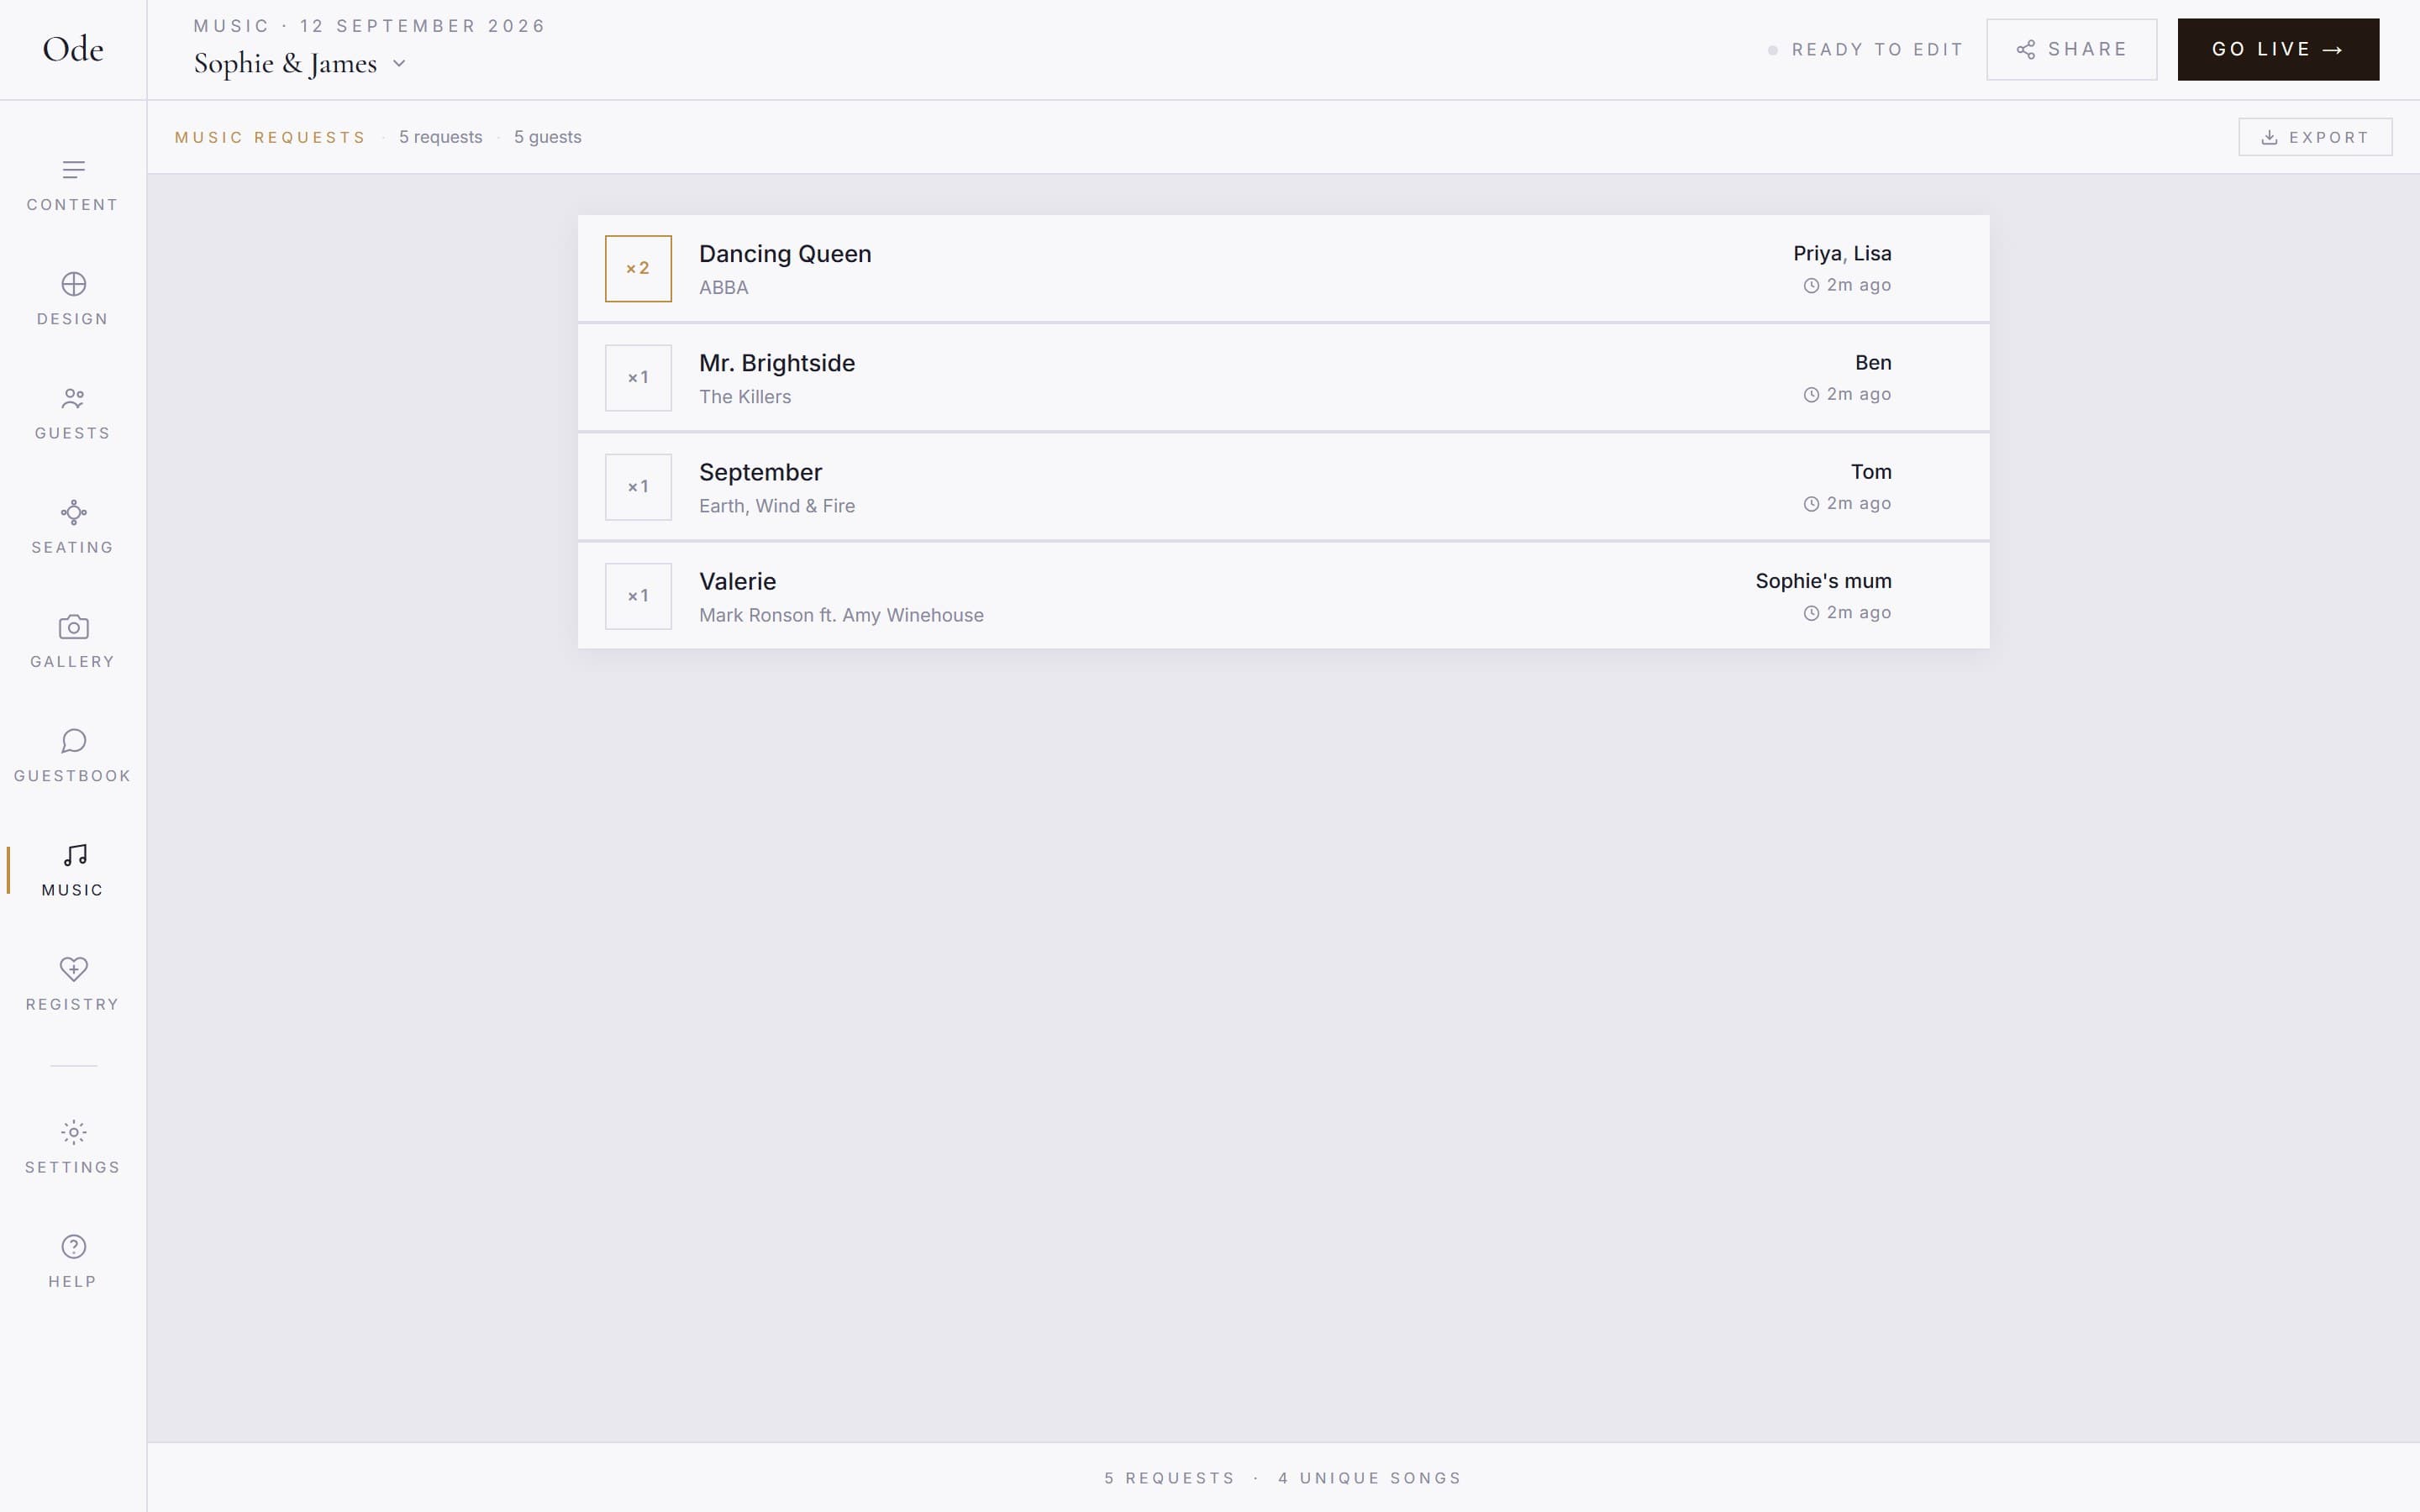The width and height of the screenshot is (2420, 1512).
Task: Click the clock icon on Valerie row
Action: 1811,613
